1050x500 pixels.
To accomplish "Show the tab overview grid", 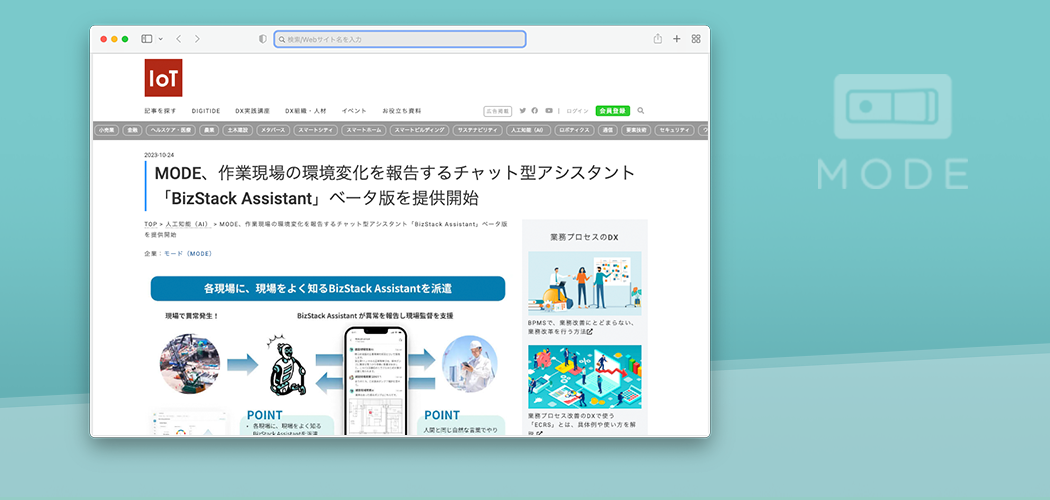I will (696, 39).
